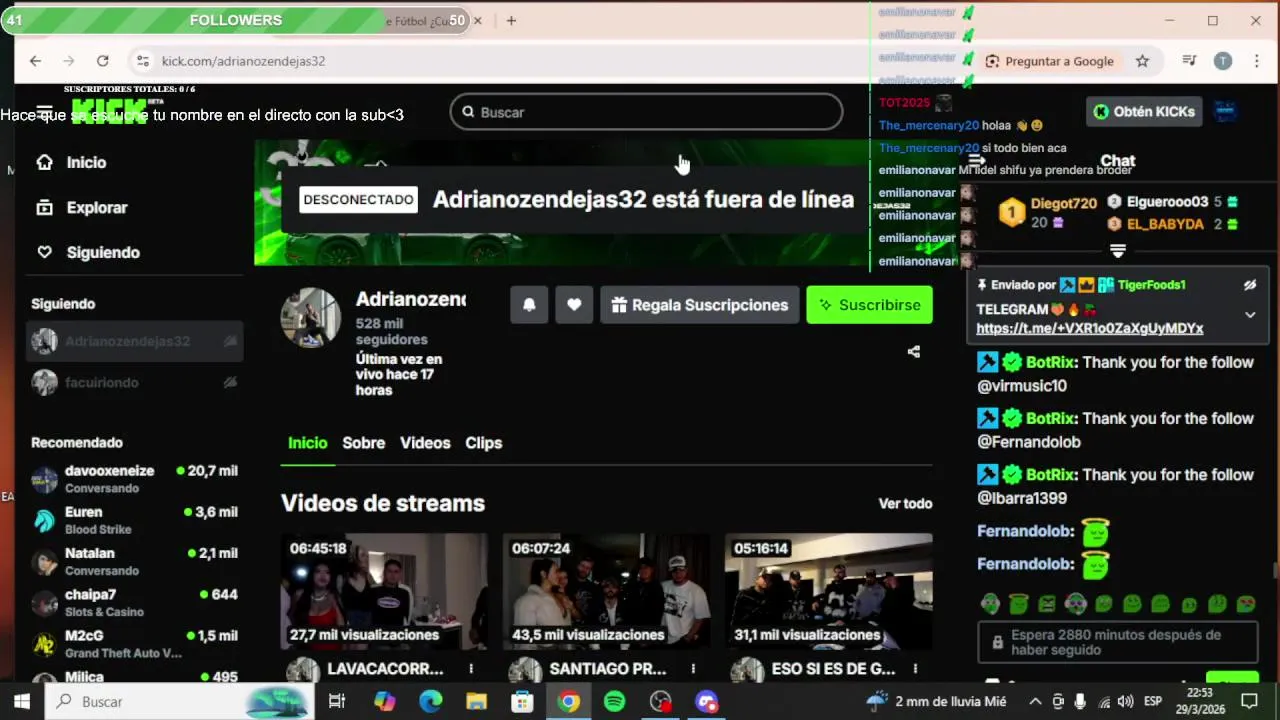Open the options menu for the ESO SI ES DE G video

point(915,669)
